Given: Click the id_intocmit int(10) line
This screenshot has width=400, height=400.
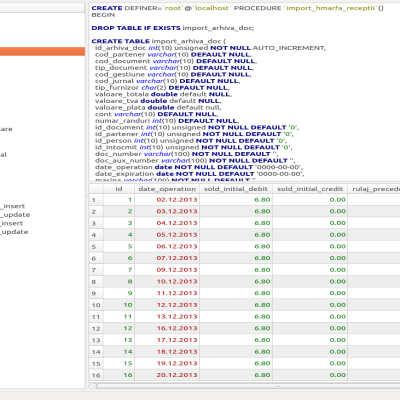Looking at the screenshot, I should [194, 147].
